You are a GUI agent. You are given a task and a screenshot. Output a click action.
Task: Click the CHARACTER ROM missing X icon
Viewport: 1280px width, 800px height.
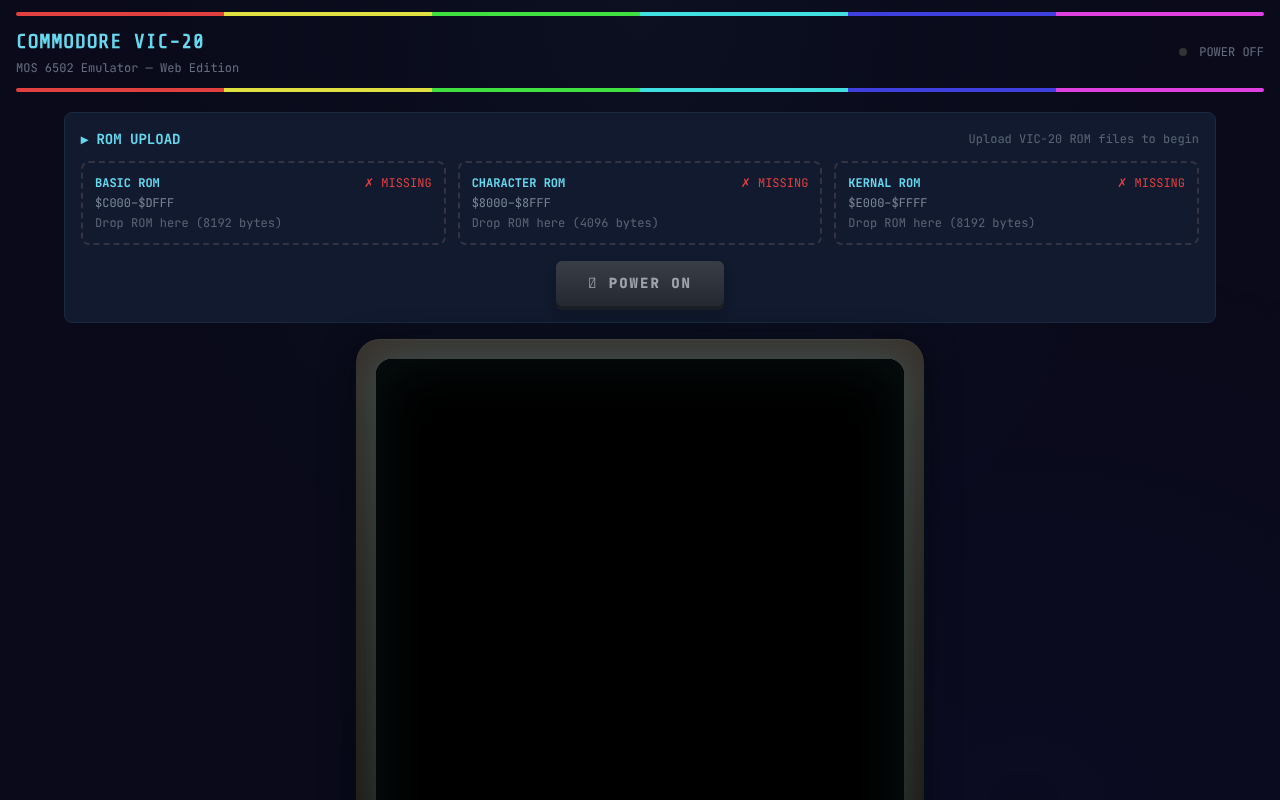(x=746, y=183)
